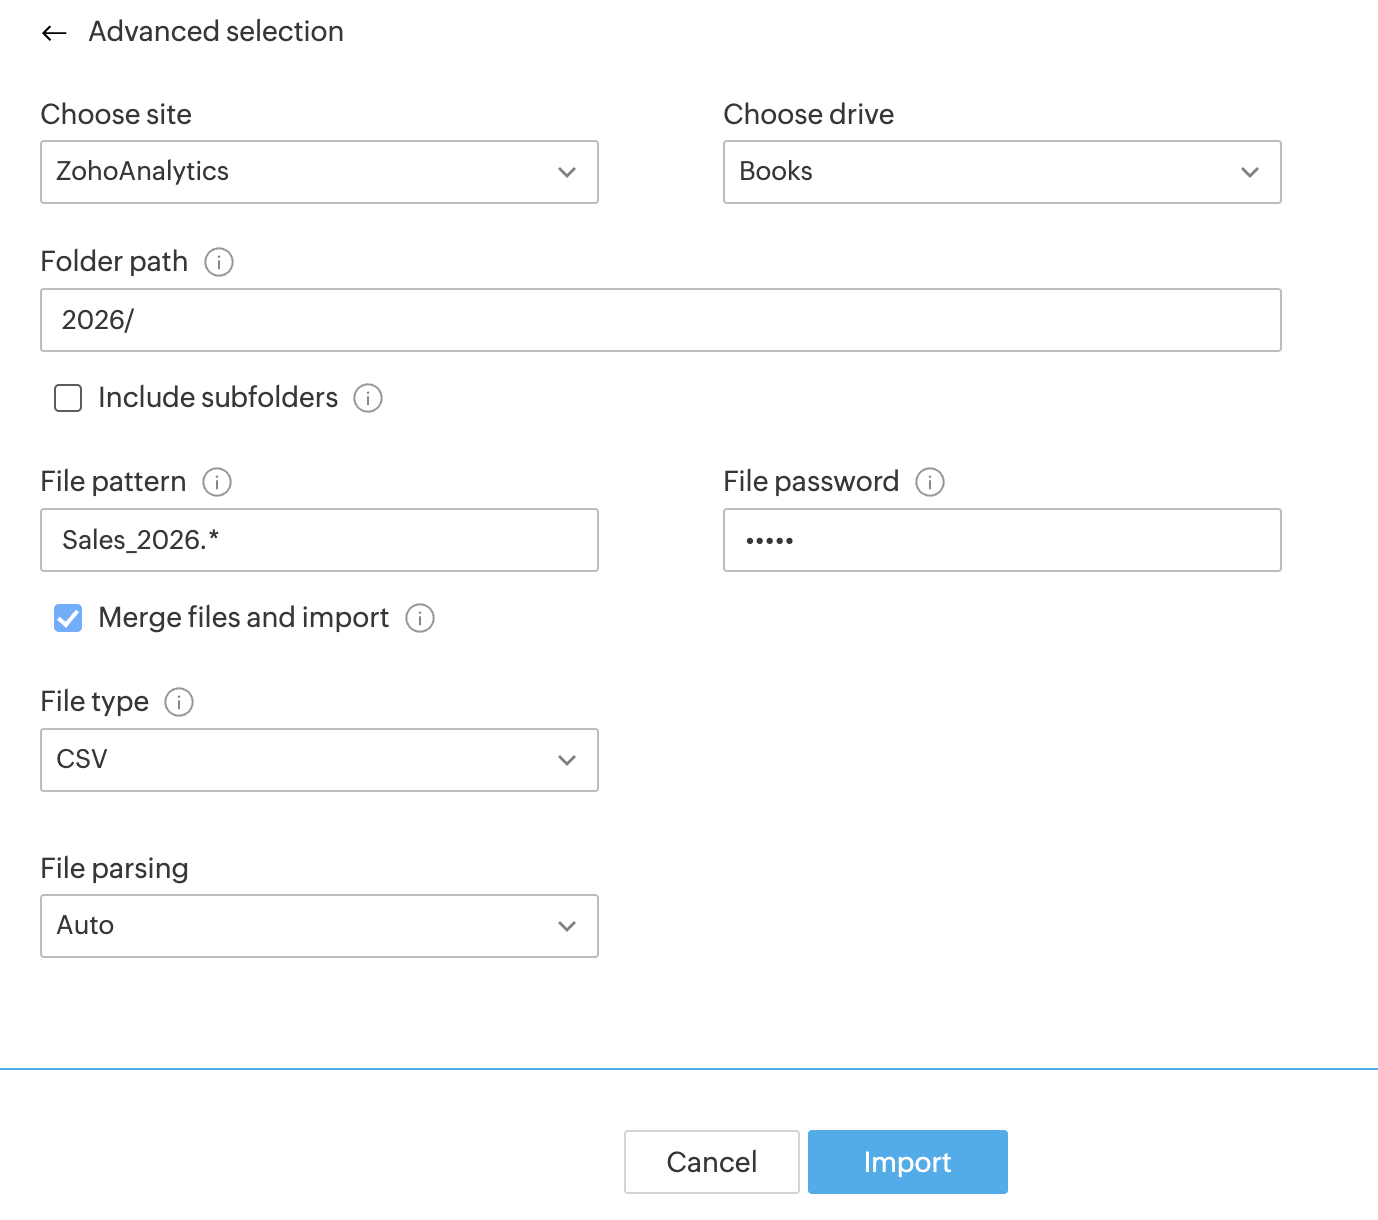This screenshot has height=1220, width=1378.
Task: Open the Choose drive dropdown showing Books
Action: [x=1002, y=172]
